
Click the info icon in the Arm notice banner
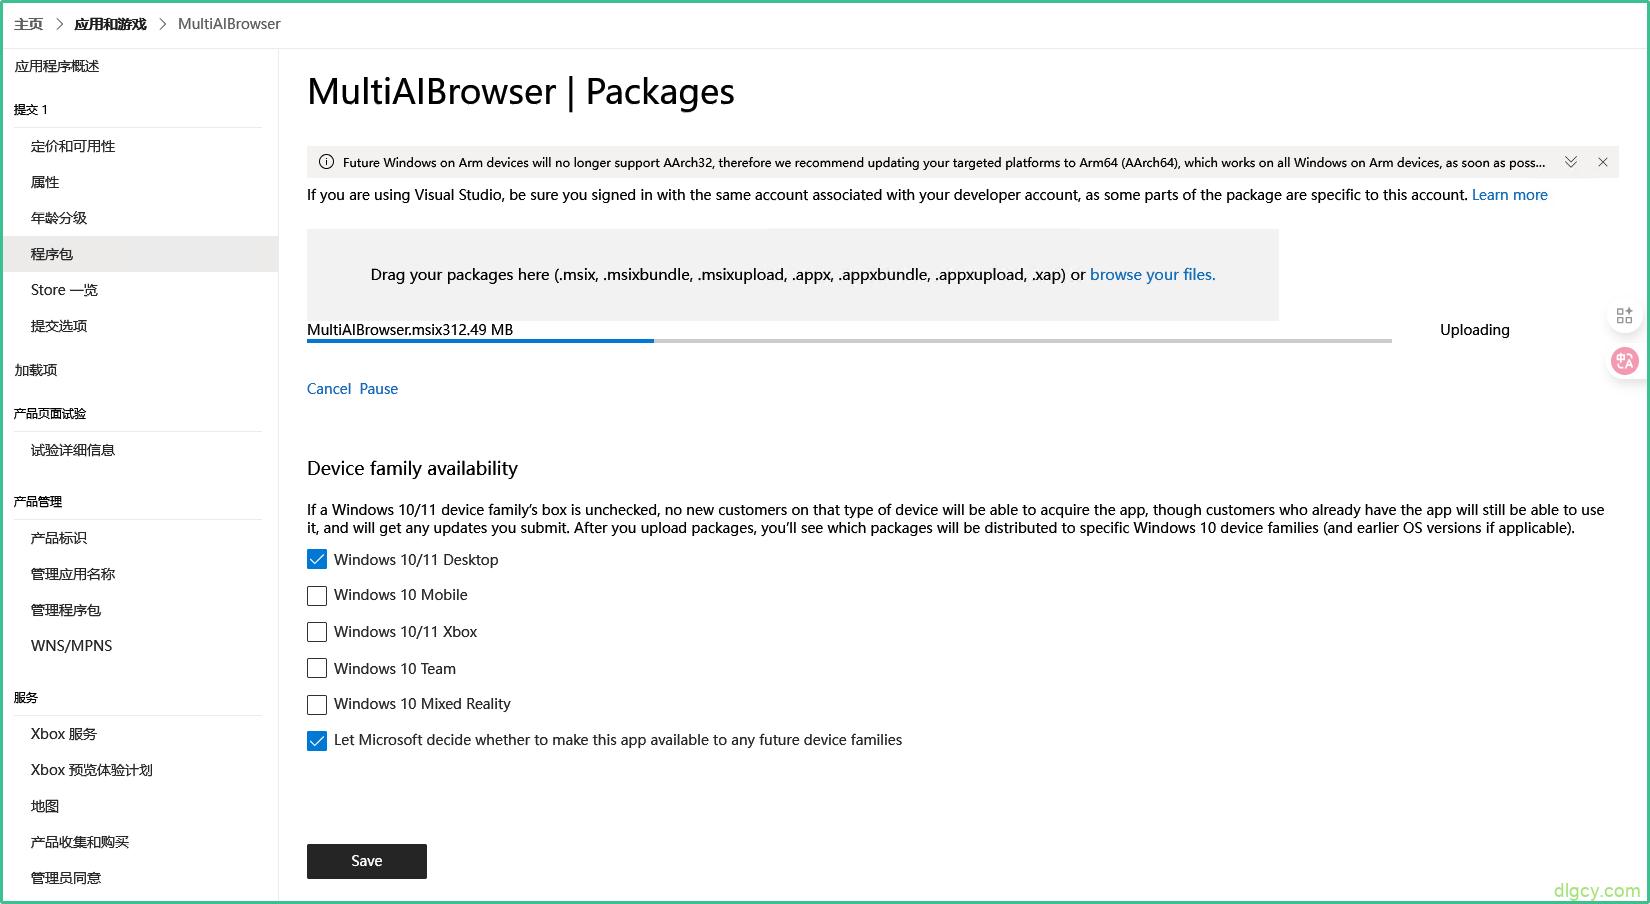click(326, 162)
